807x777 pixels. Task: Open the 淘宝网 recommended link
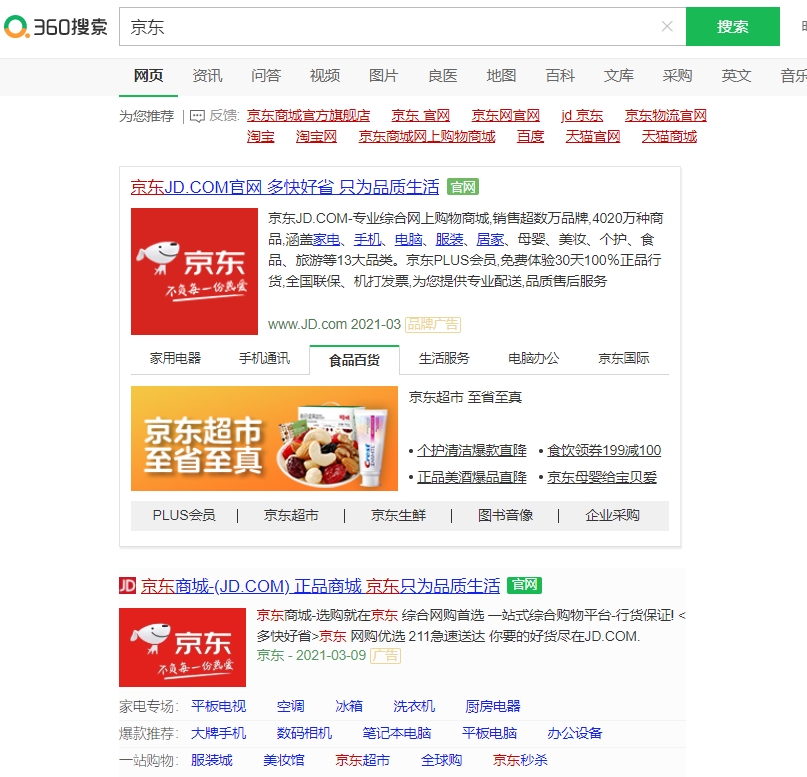pos(316,136)
